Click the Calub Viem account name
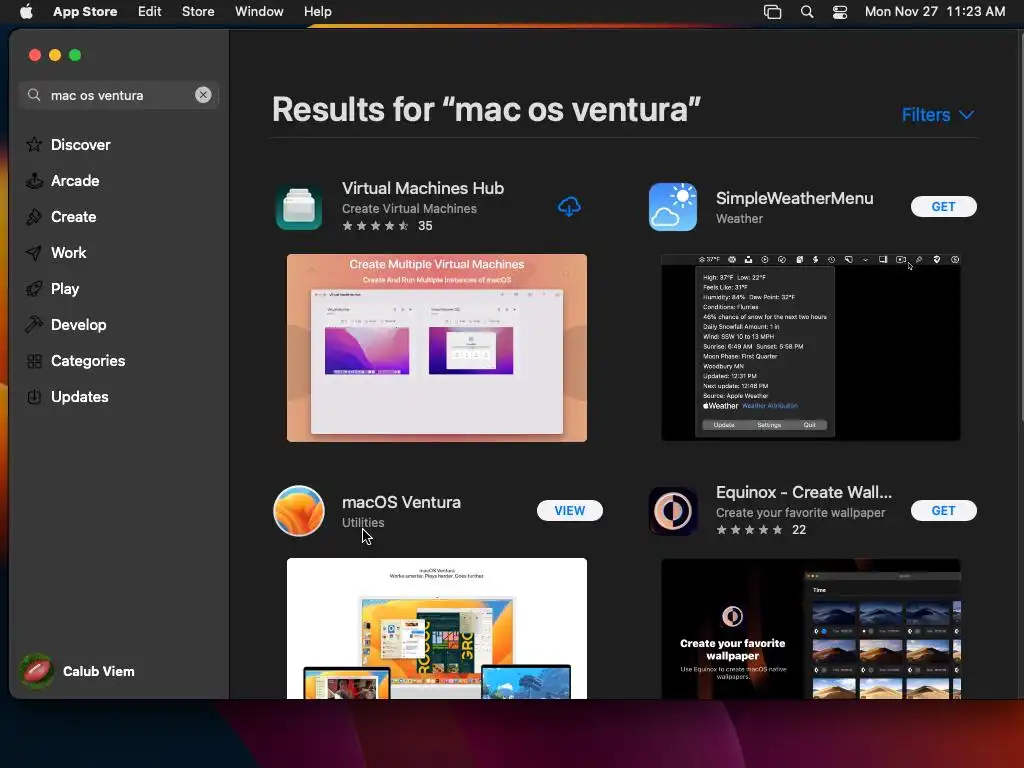 99,671
